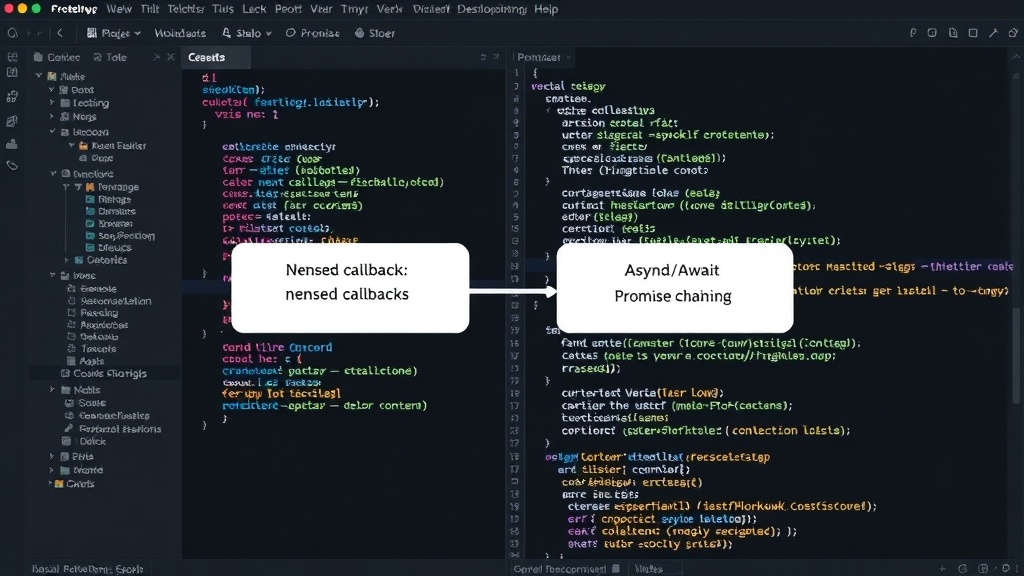Click the first right toolbar icon shaped like P

pyautogui.click(x=913, y=33)
